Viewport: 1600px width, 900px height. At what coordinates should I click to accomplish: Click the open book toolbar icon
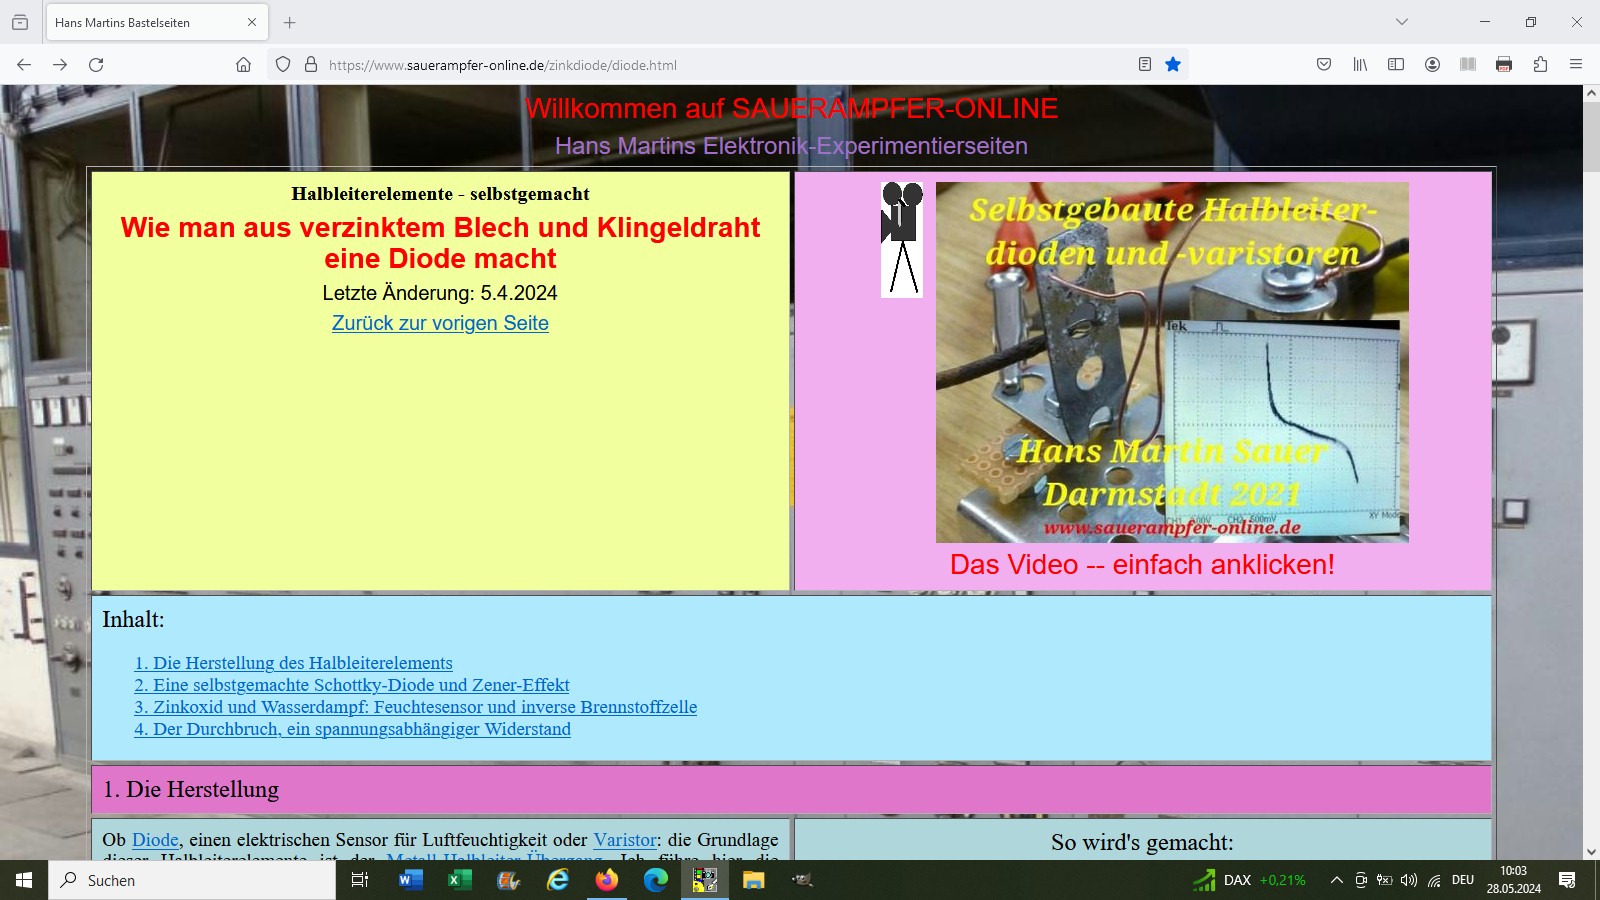tap(1468, 64)
